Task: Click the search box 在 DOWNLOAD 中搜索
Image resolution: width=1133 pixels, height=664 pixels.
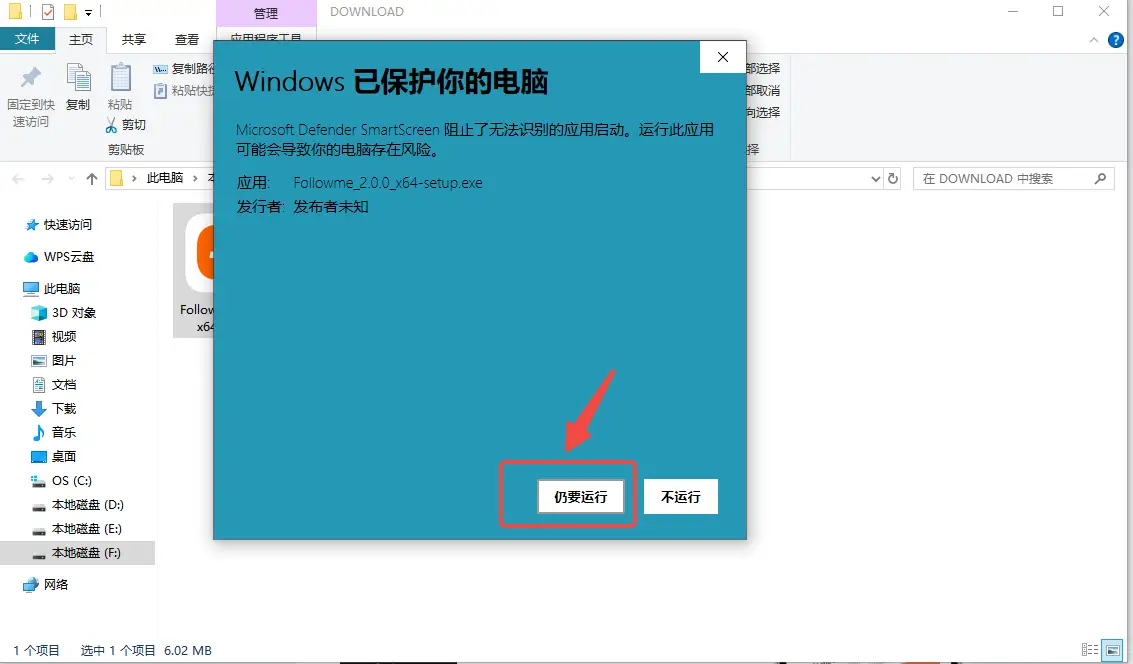Action: [x=1014, y=178]
